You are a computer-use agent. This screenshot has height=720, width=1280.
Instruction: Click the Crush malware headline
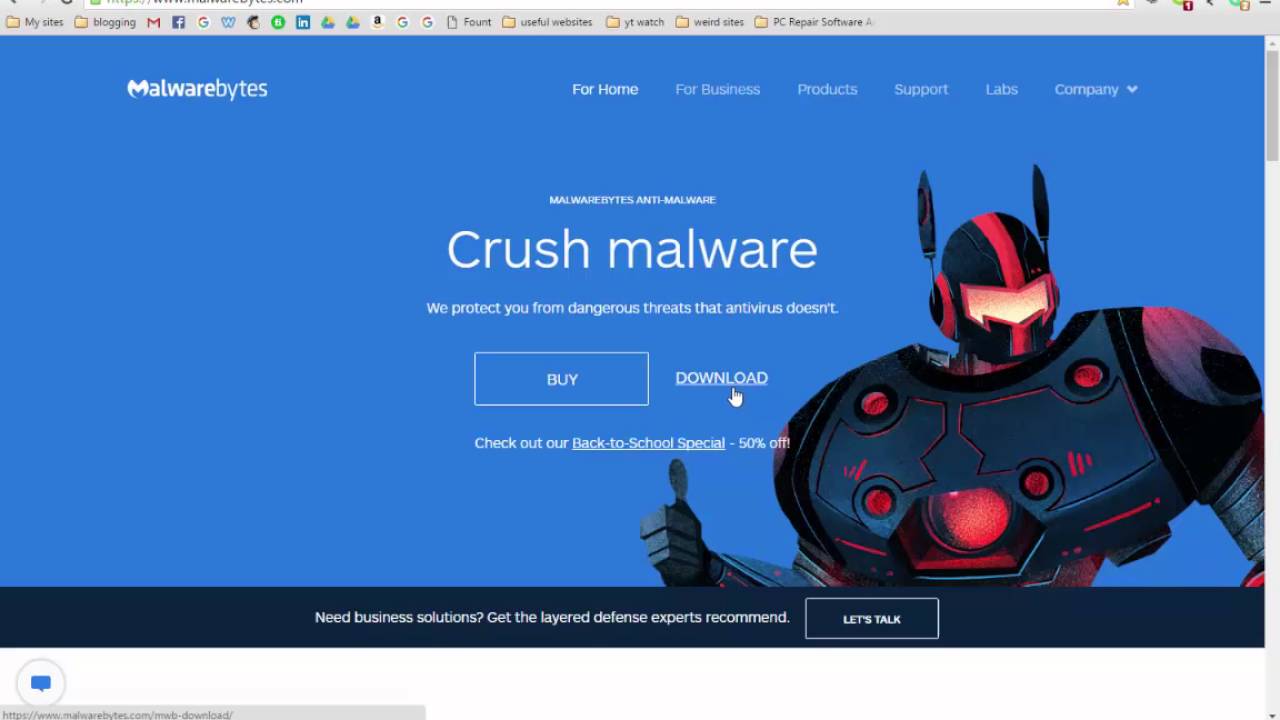tap(632, 249)
